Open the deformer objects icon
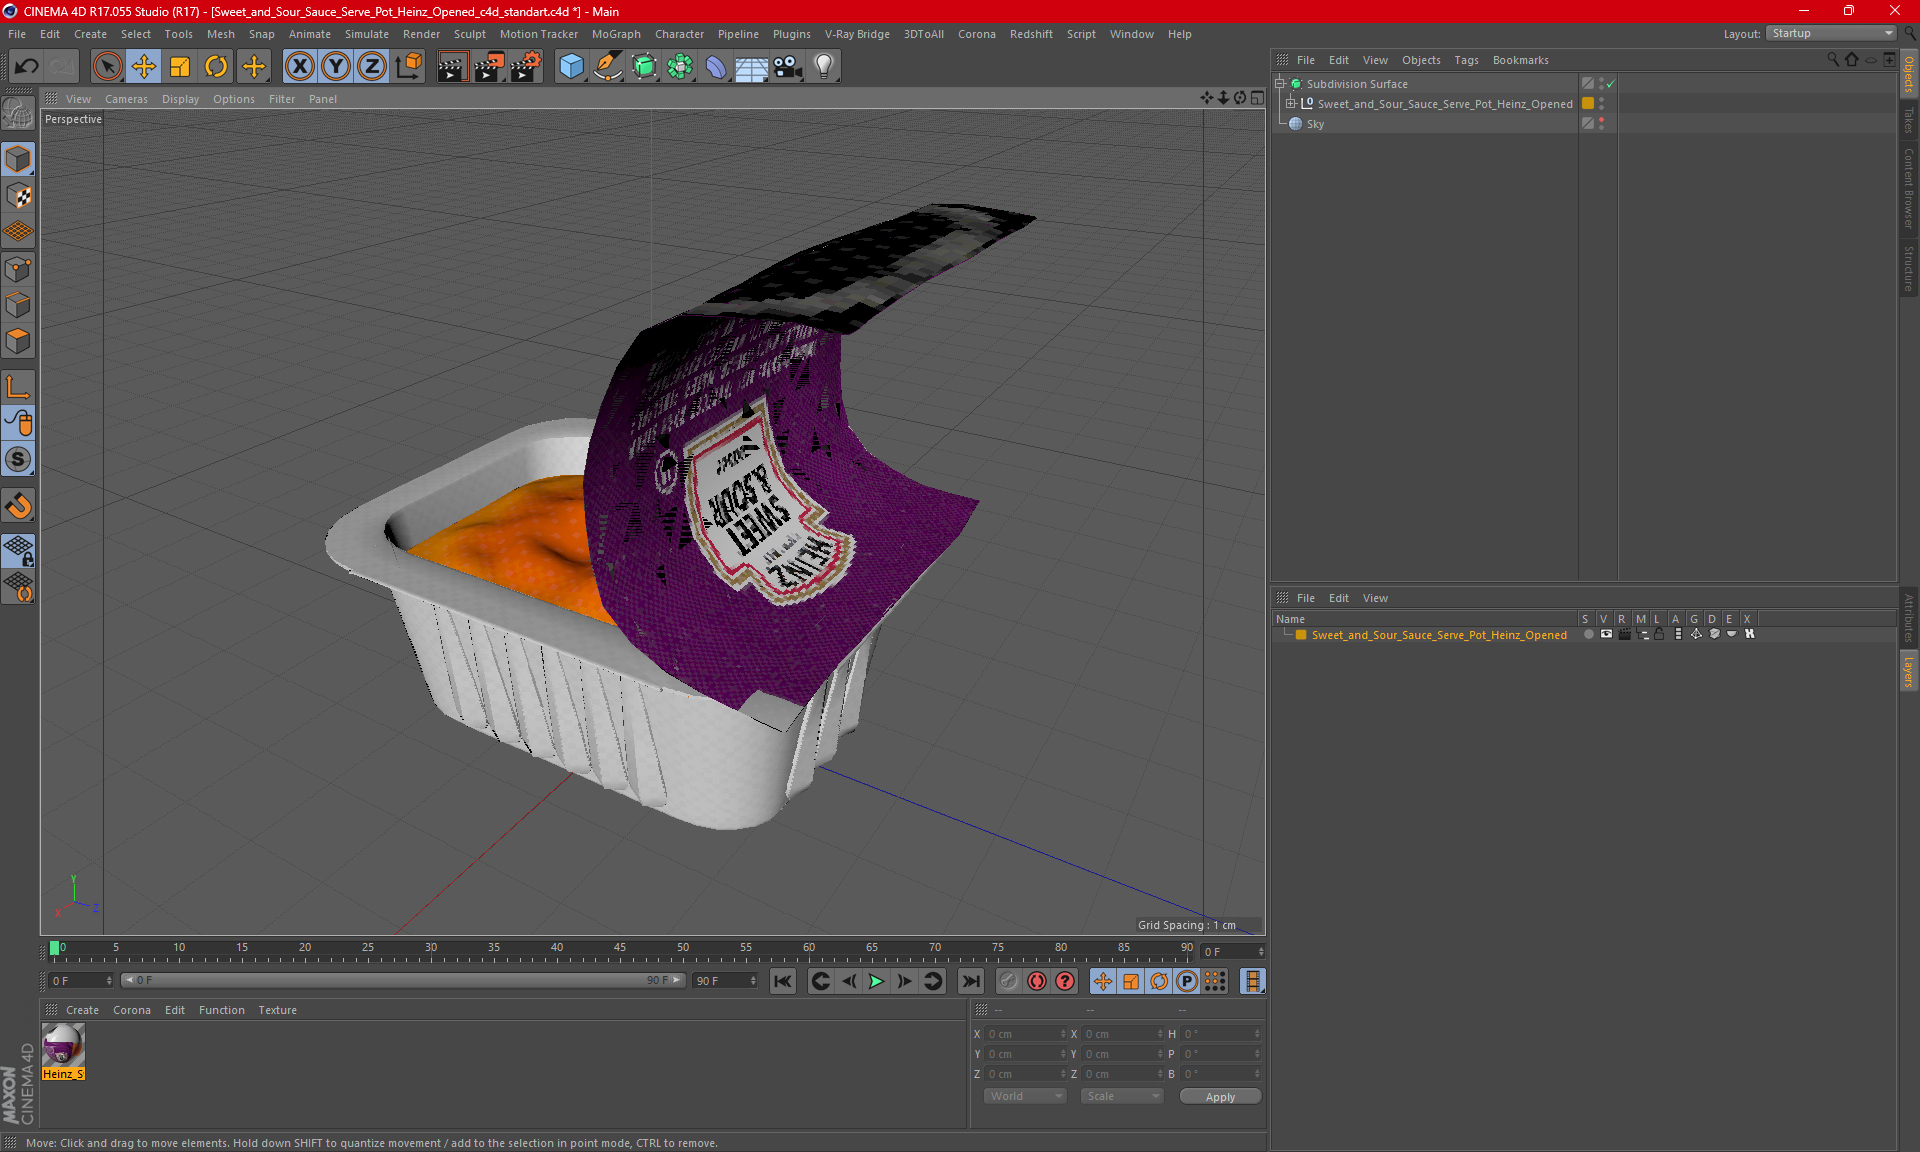 tap(716, 67)
